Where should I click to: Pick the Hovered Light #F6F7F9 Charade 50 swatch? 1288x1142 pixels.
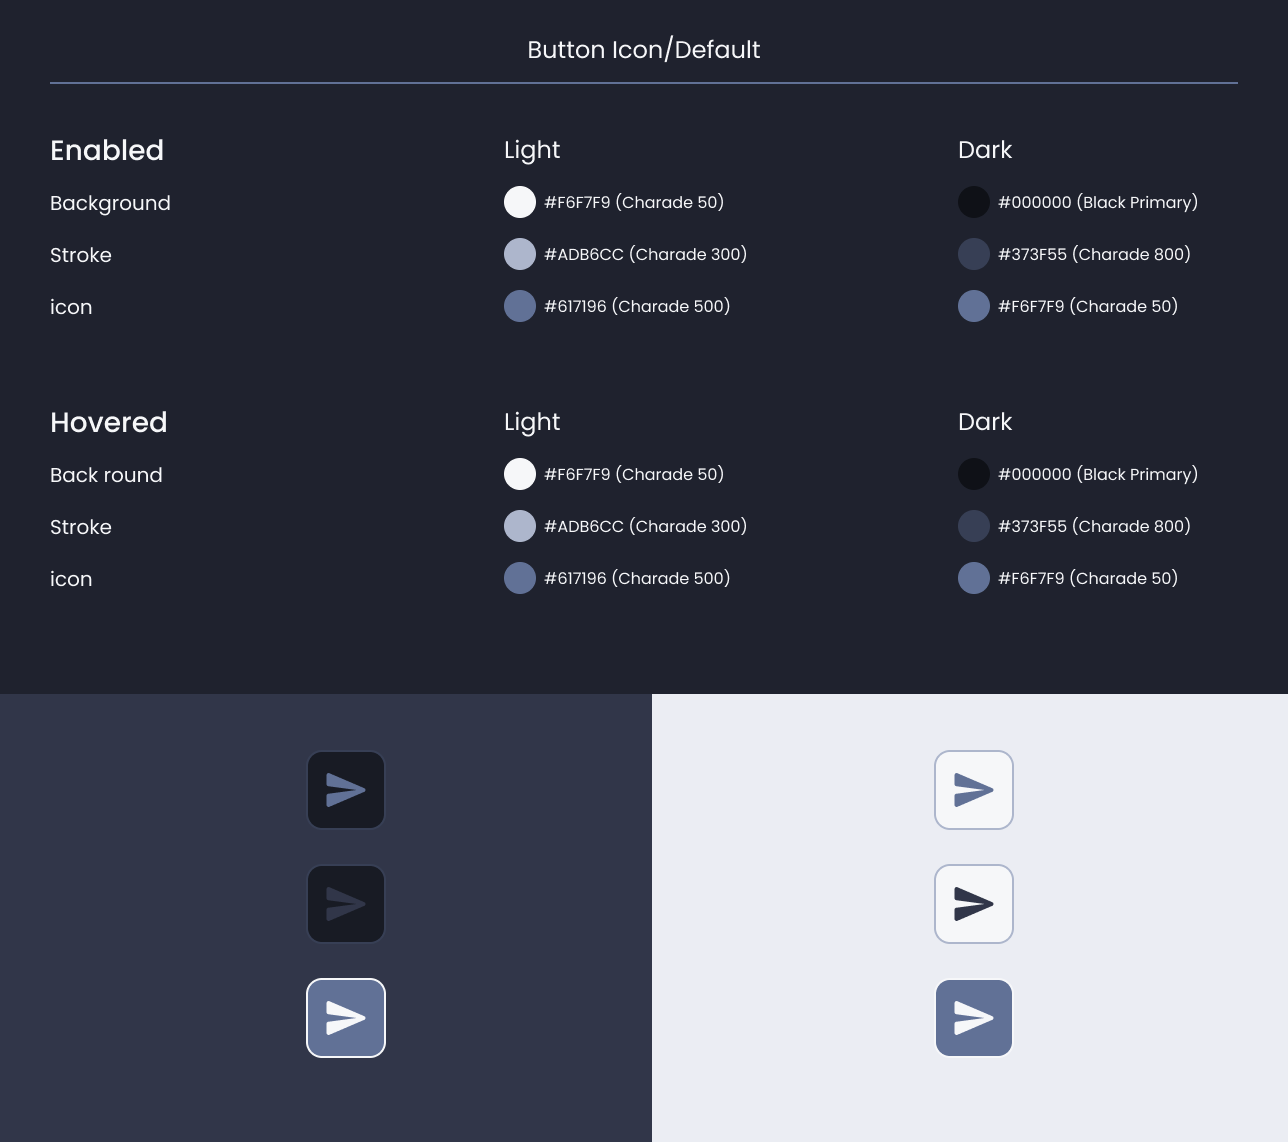tap(520, 474)
